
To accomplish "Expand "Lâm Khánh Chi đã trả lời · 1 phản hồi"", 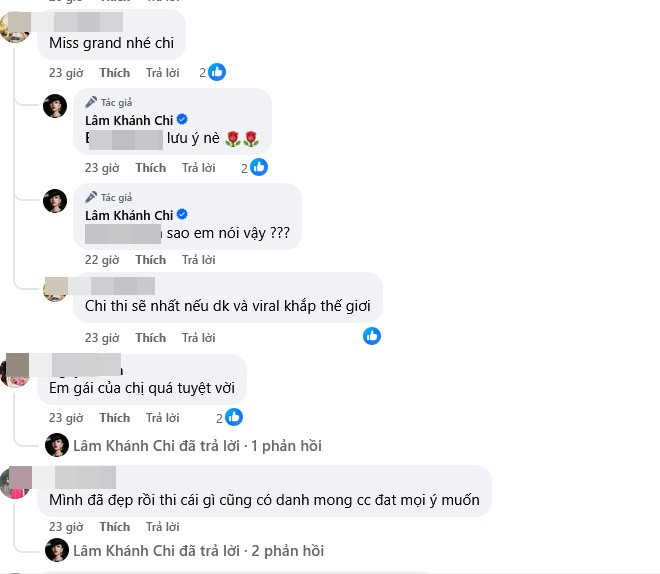I will 197,446.
